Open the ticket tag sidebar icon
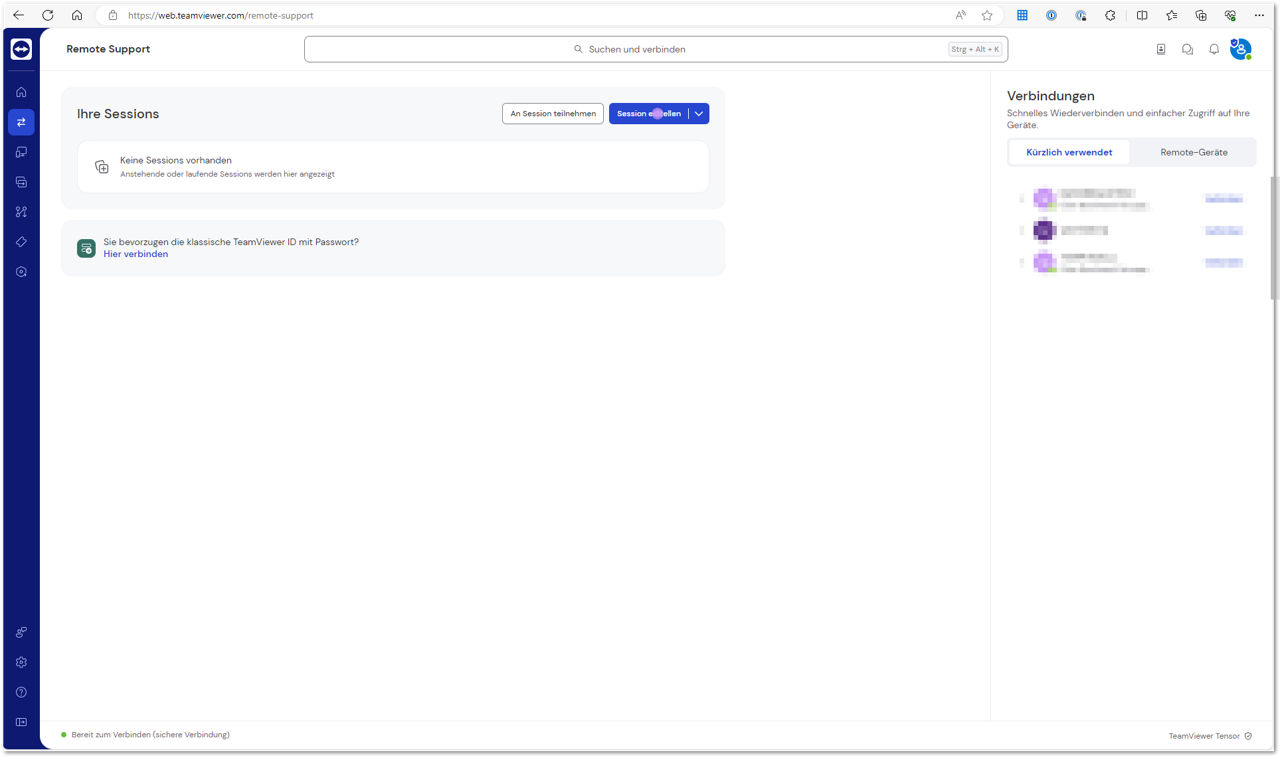The image size is (1280, 758). [21, 242]
